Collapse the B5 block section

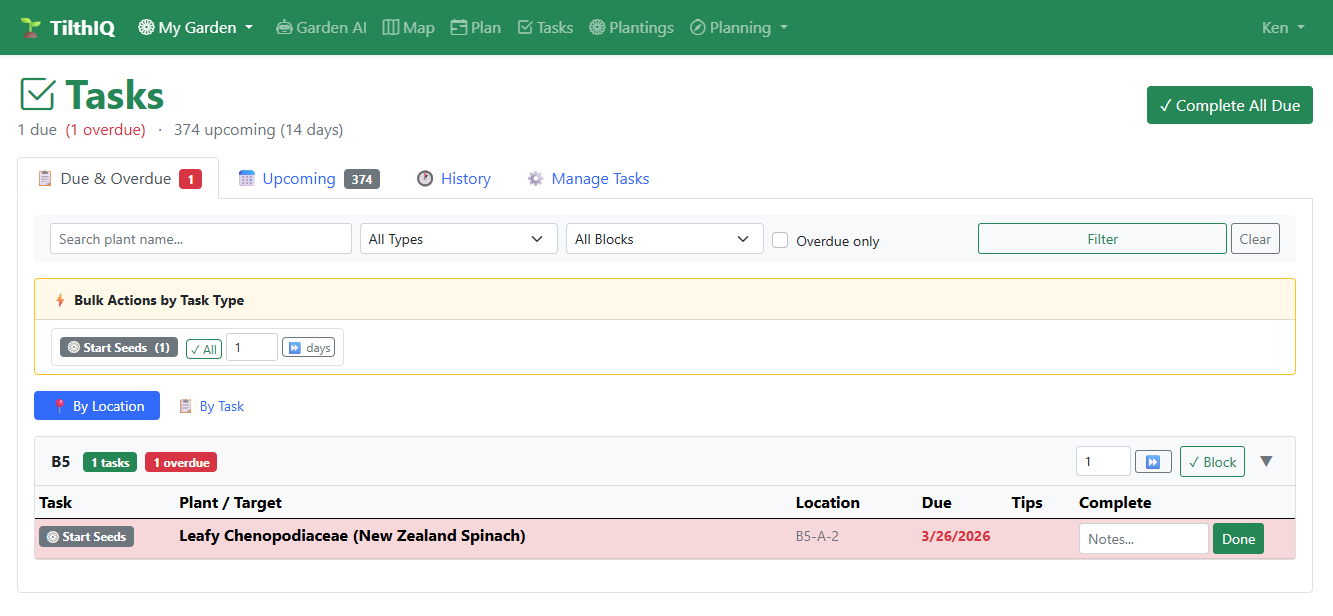pos(1266,461)
